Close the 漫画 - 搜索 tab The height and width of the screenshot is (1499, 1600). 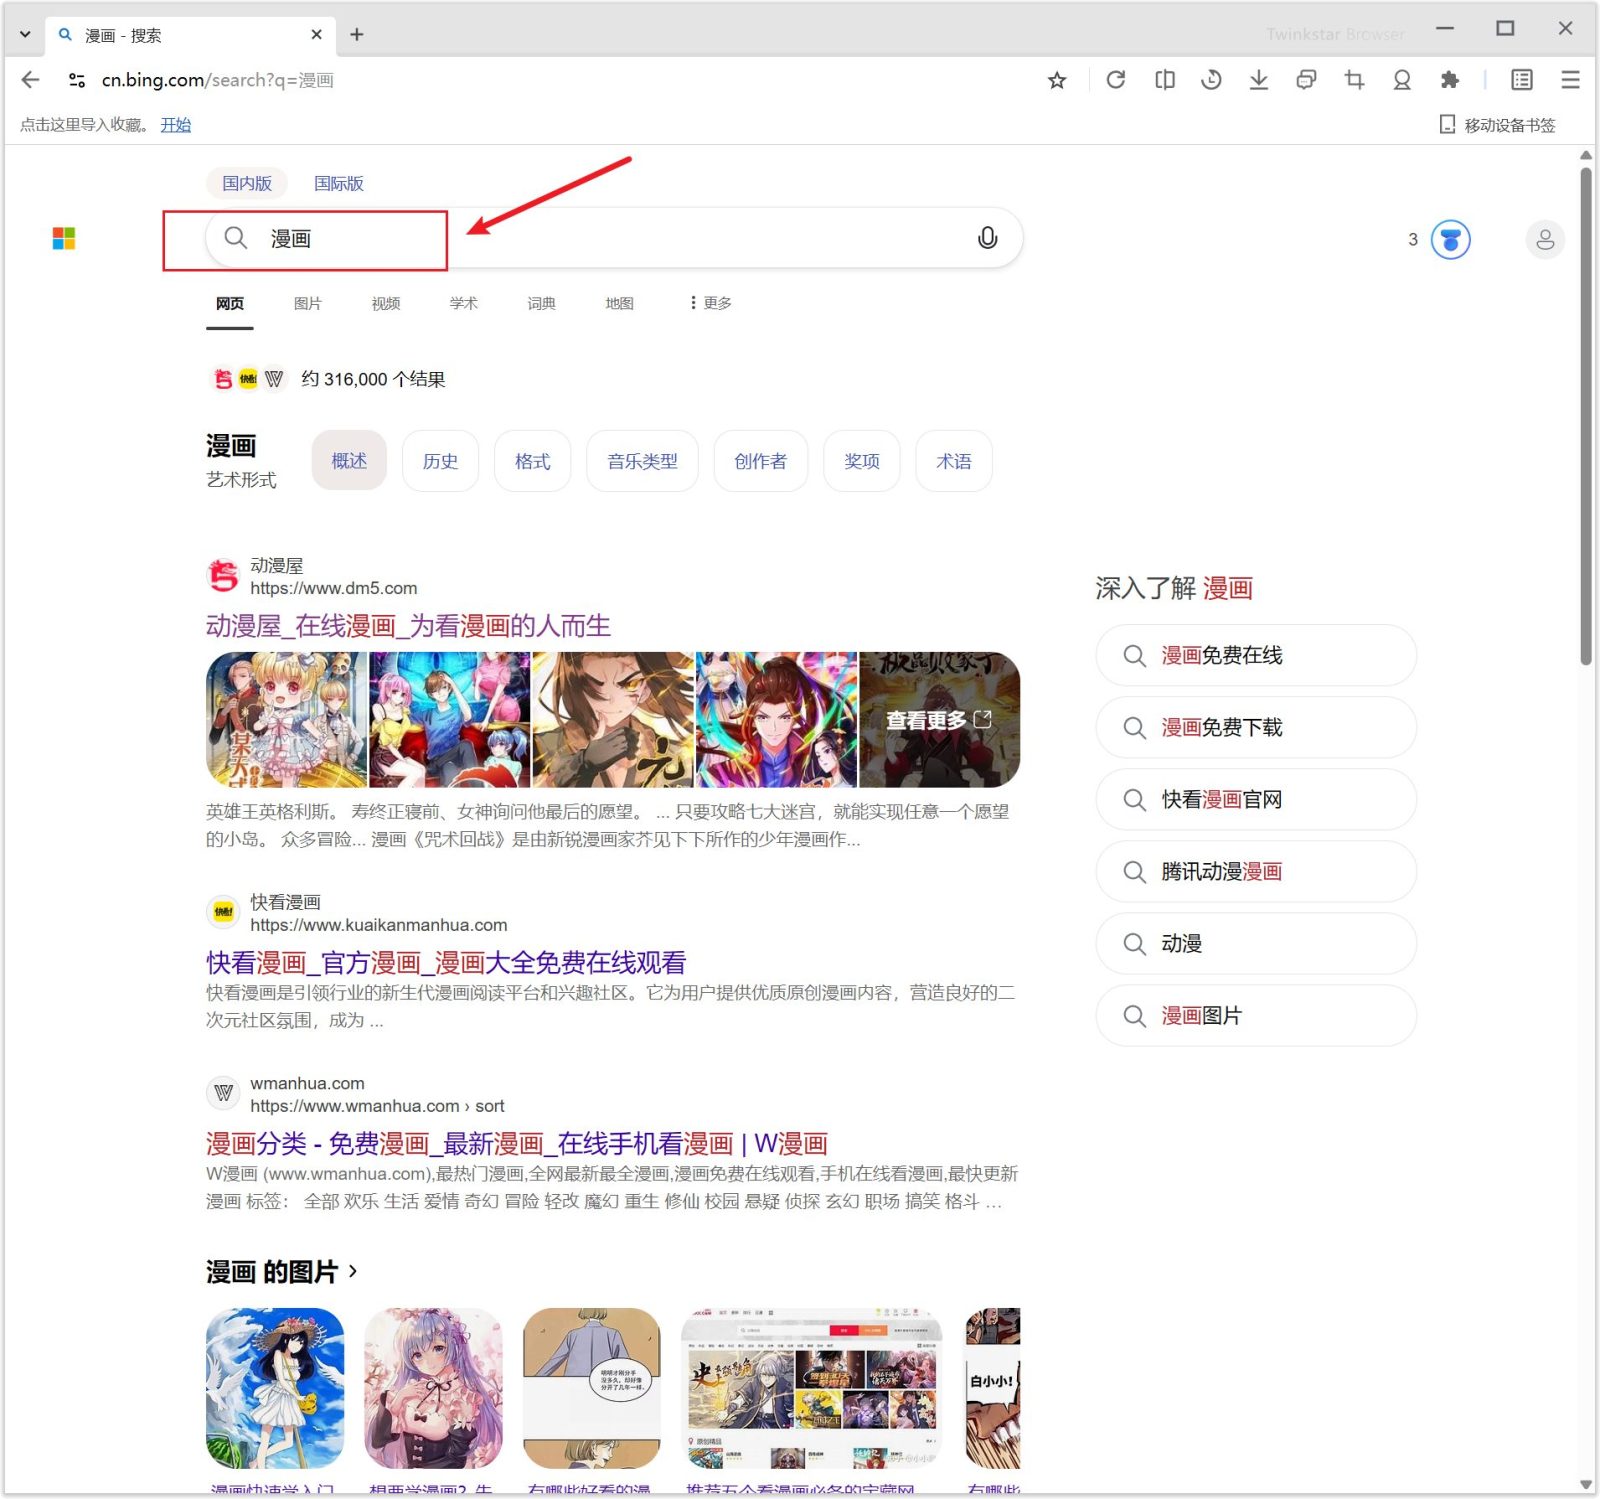[316, 35]
